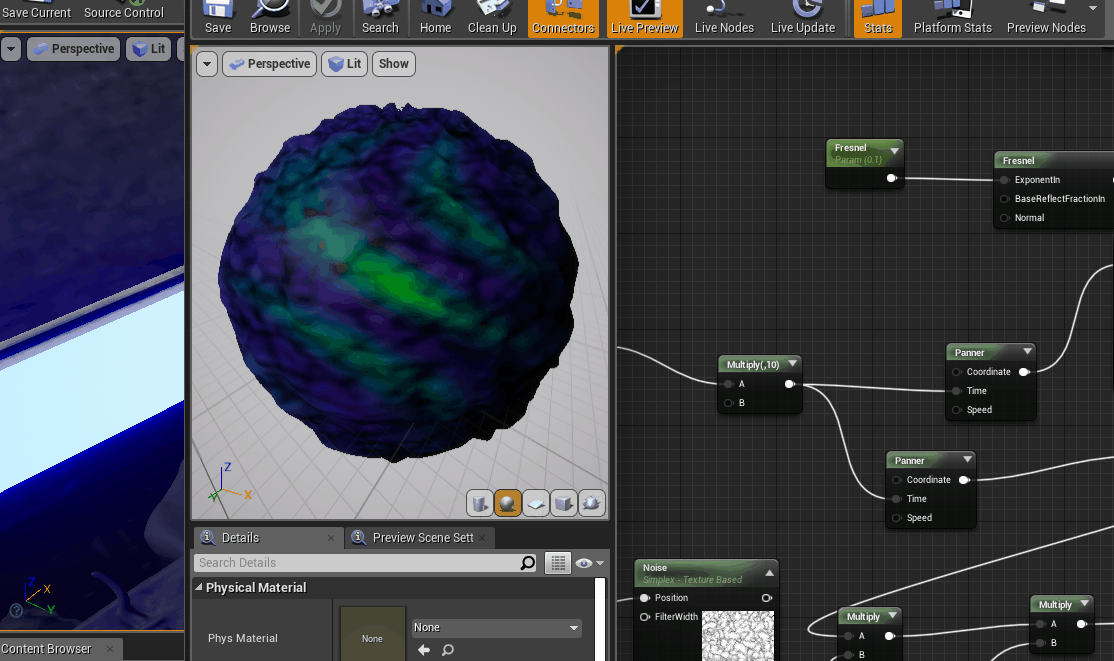Click the Details search magnifier icon
1114x661 pixels.
tap(528, 563)
